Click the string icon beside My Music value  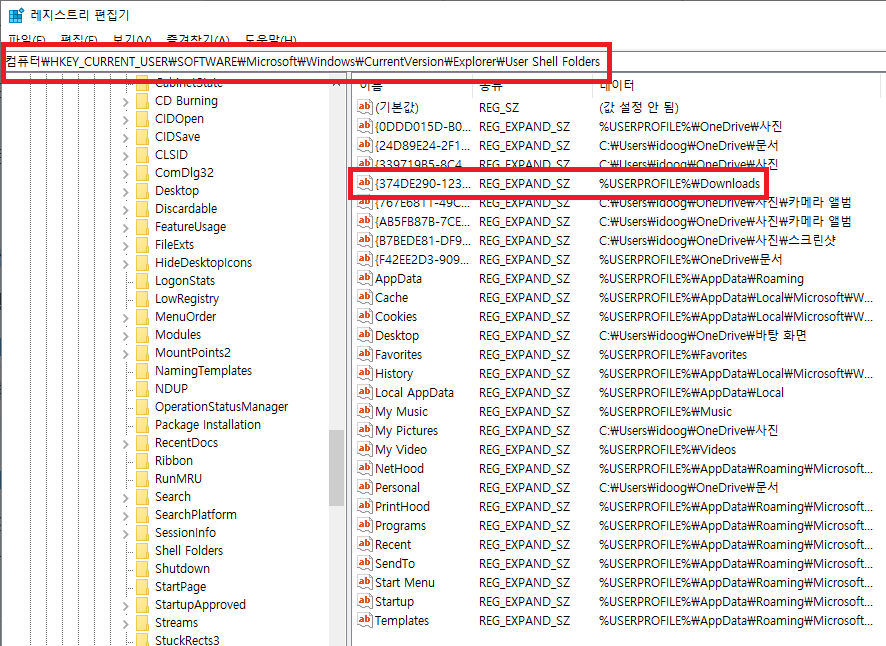coord(364,411)
